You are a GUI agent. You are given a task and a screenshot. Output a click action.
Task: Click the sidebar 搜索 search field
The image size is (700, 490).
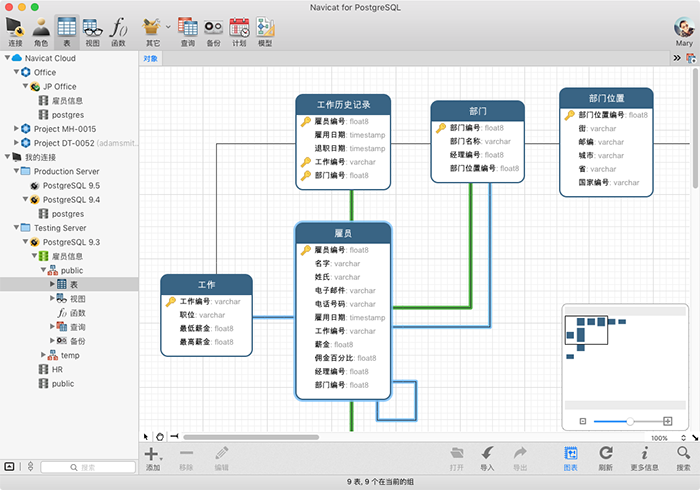(x=88, y=467)
